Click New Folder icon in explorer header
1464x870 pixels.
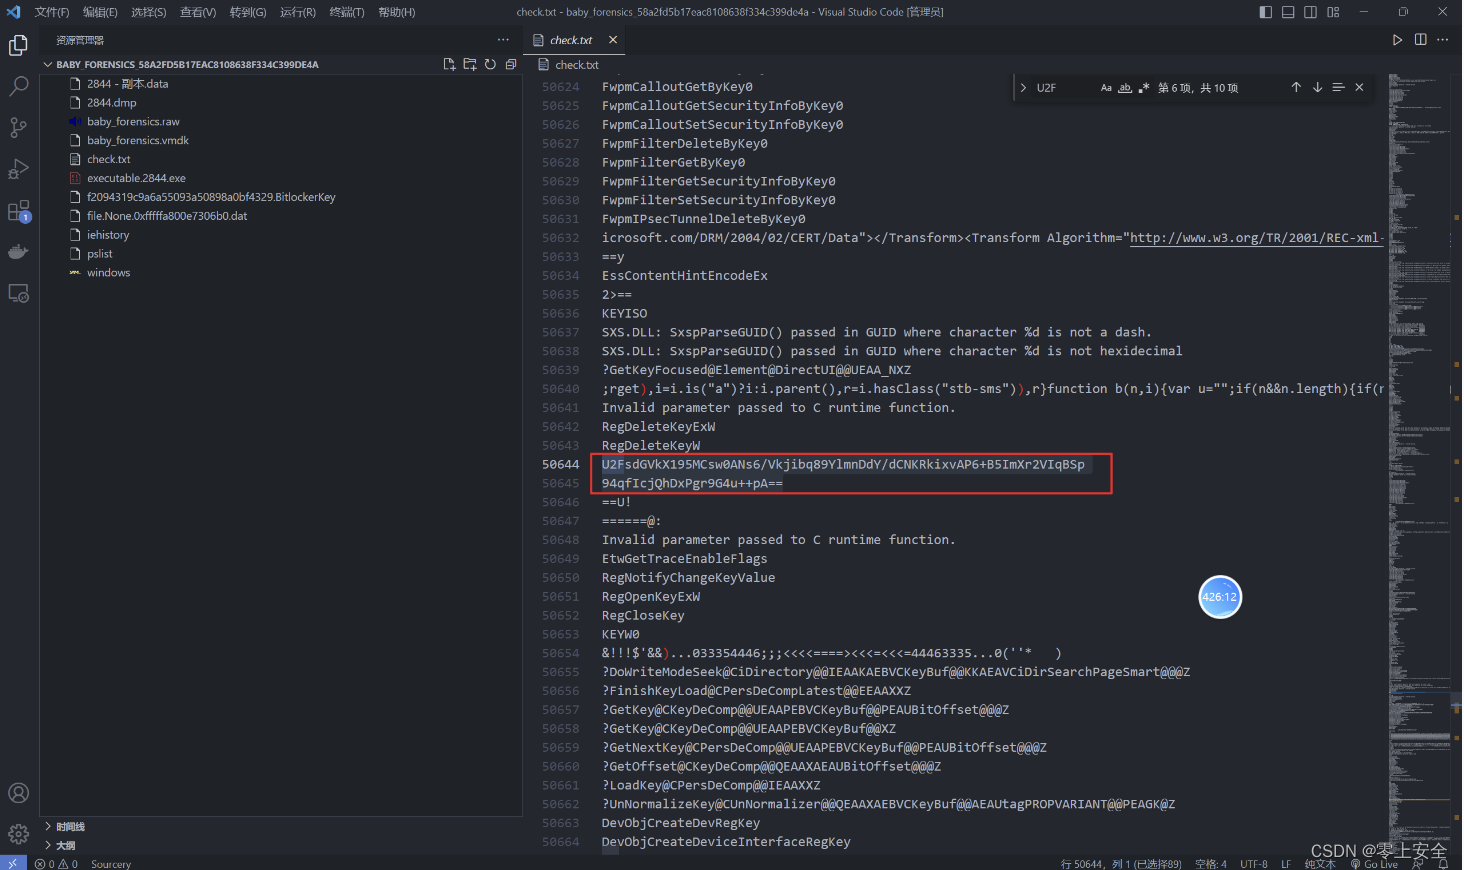[x=470, y=64]
